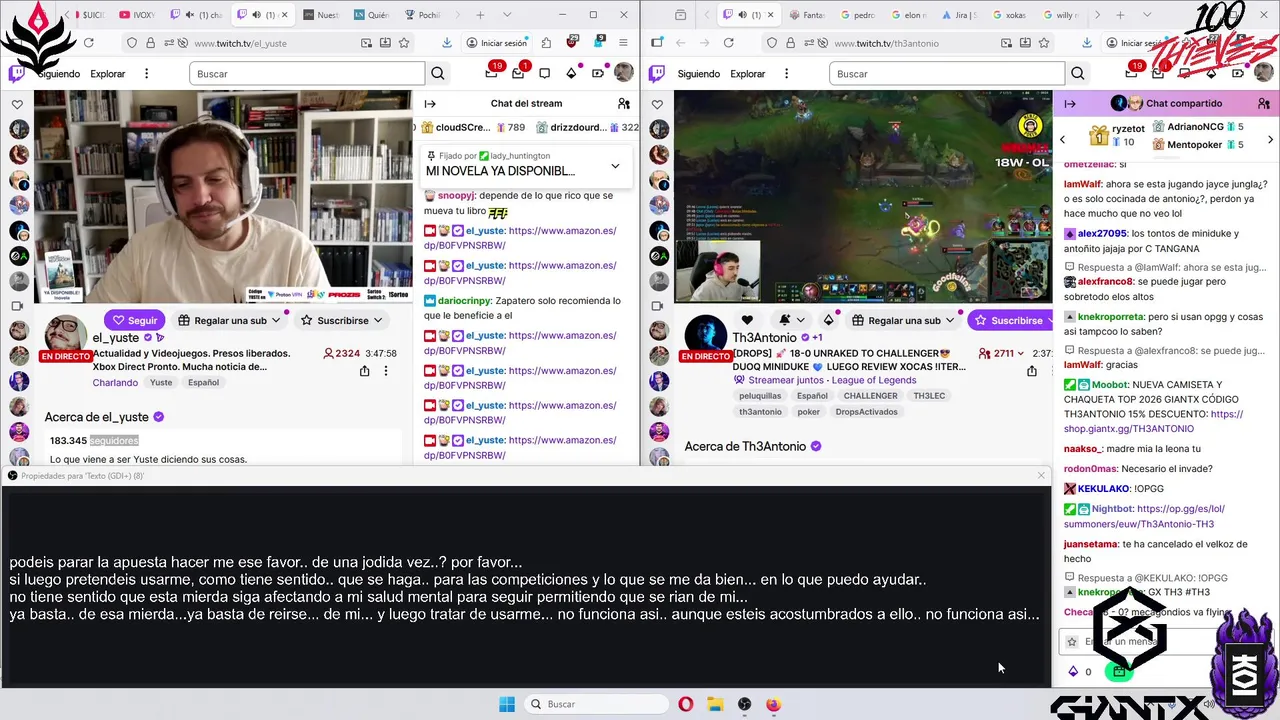Screen dimensions: 1280x720
Task: Open el_yuste stream three-dot options
Action: (386, 371)
